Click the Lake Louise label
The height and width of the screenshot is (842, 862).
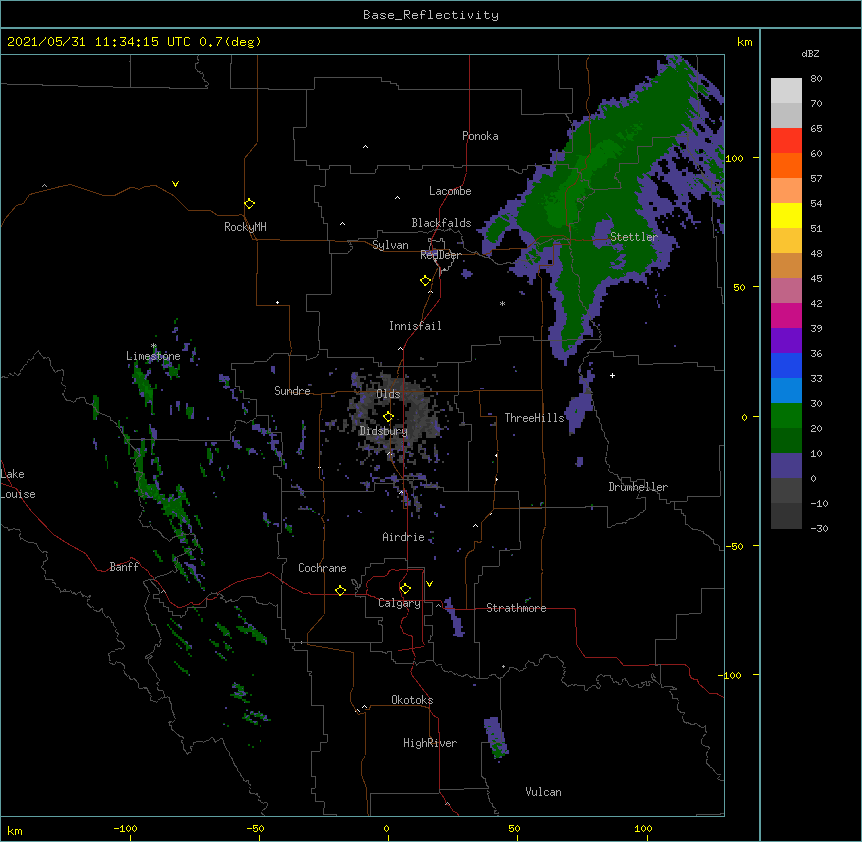tap(18, 484)
